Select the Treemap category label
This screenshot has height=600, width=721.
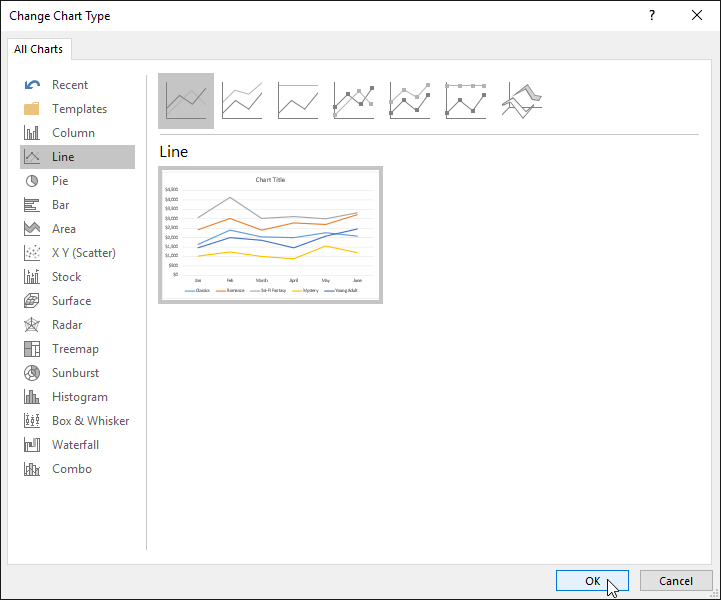pyautogui.click(x=75, y=349)
